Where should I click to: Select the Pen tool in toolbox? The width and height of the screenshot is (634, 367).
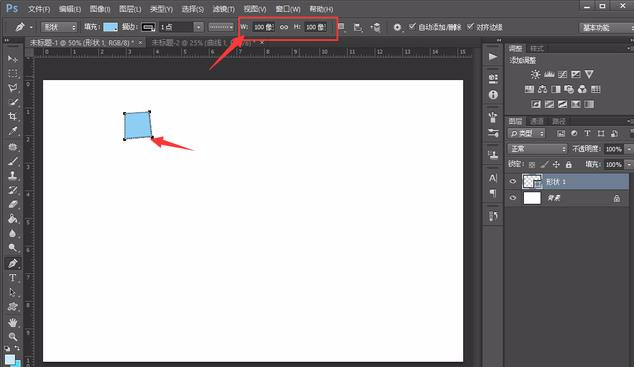[13, 263]
